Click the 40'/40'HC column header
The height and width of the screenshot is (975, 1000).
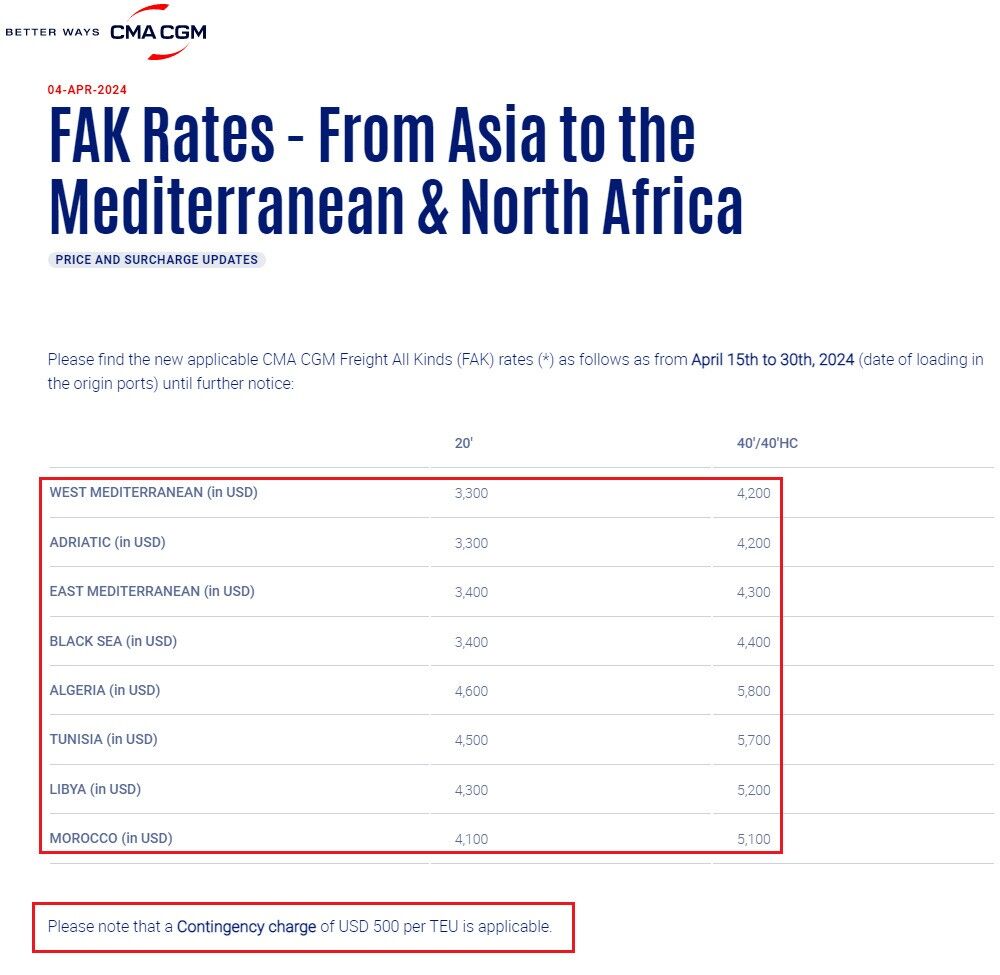point(767,443)
